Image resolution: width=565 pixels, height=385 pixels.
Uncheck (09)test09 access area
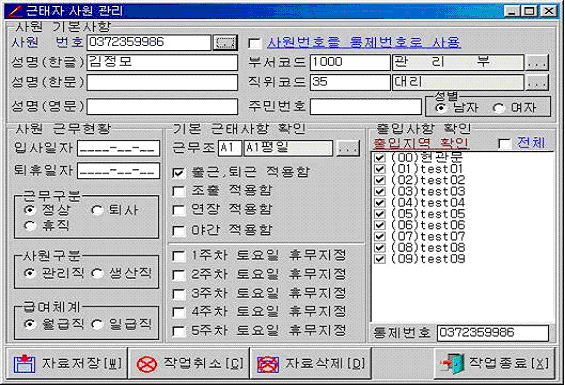380,259
